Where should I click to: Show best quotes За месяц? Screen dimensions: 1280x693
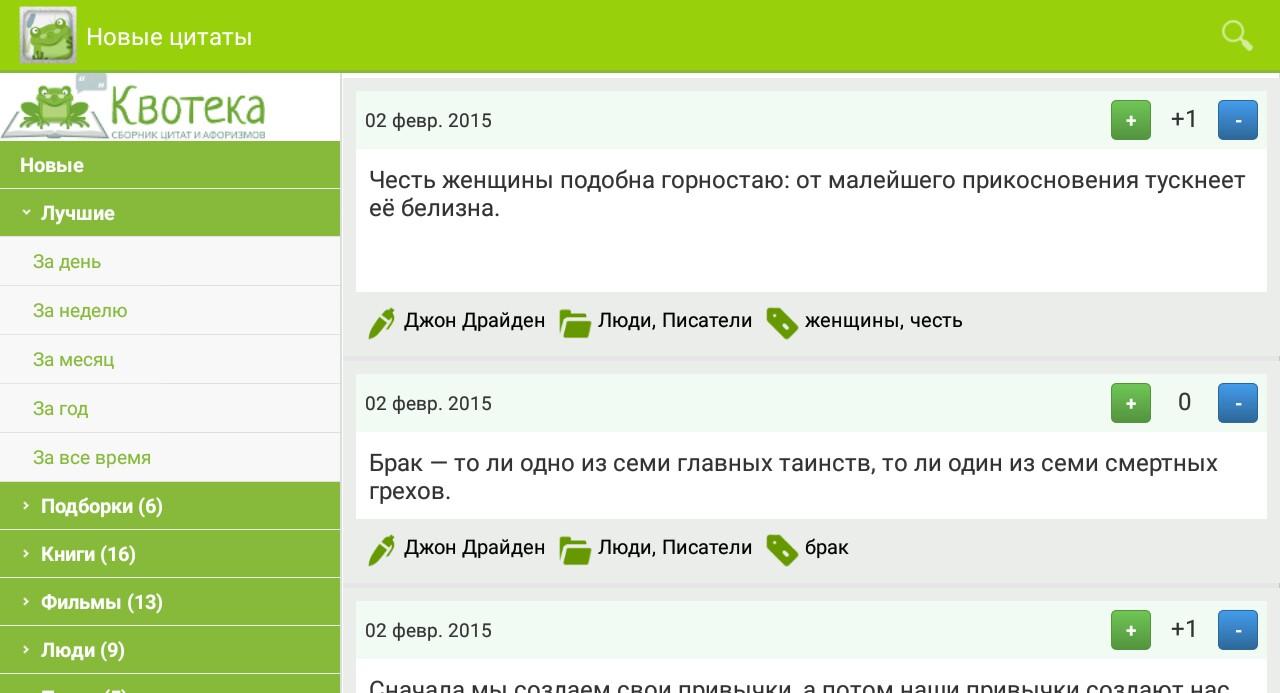pyautogui.click(x=170, y=360)
